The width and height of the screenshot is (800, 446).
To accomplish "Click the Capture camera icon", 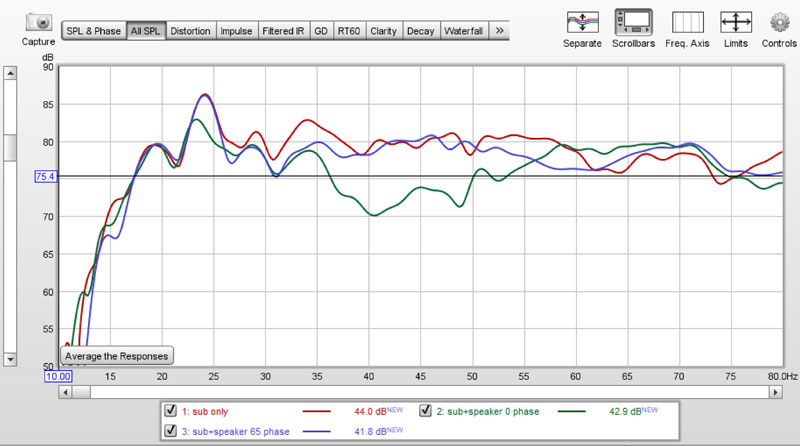I will (38, 21).
